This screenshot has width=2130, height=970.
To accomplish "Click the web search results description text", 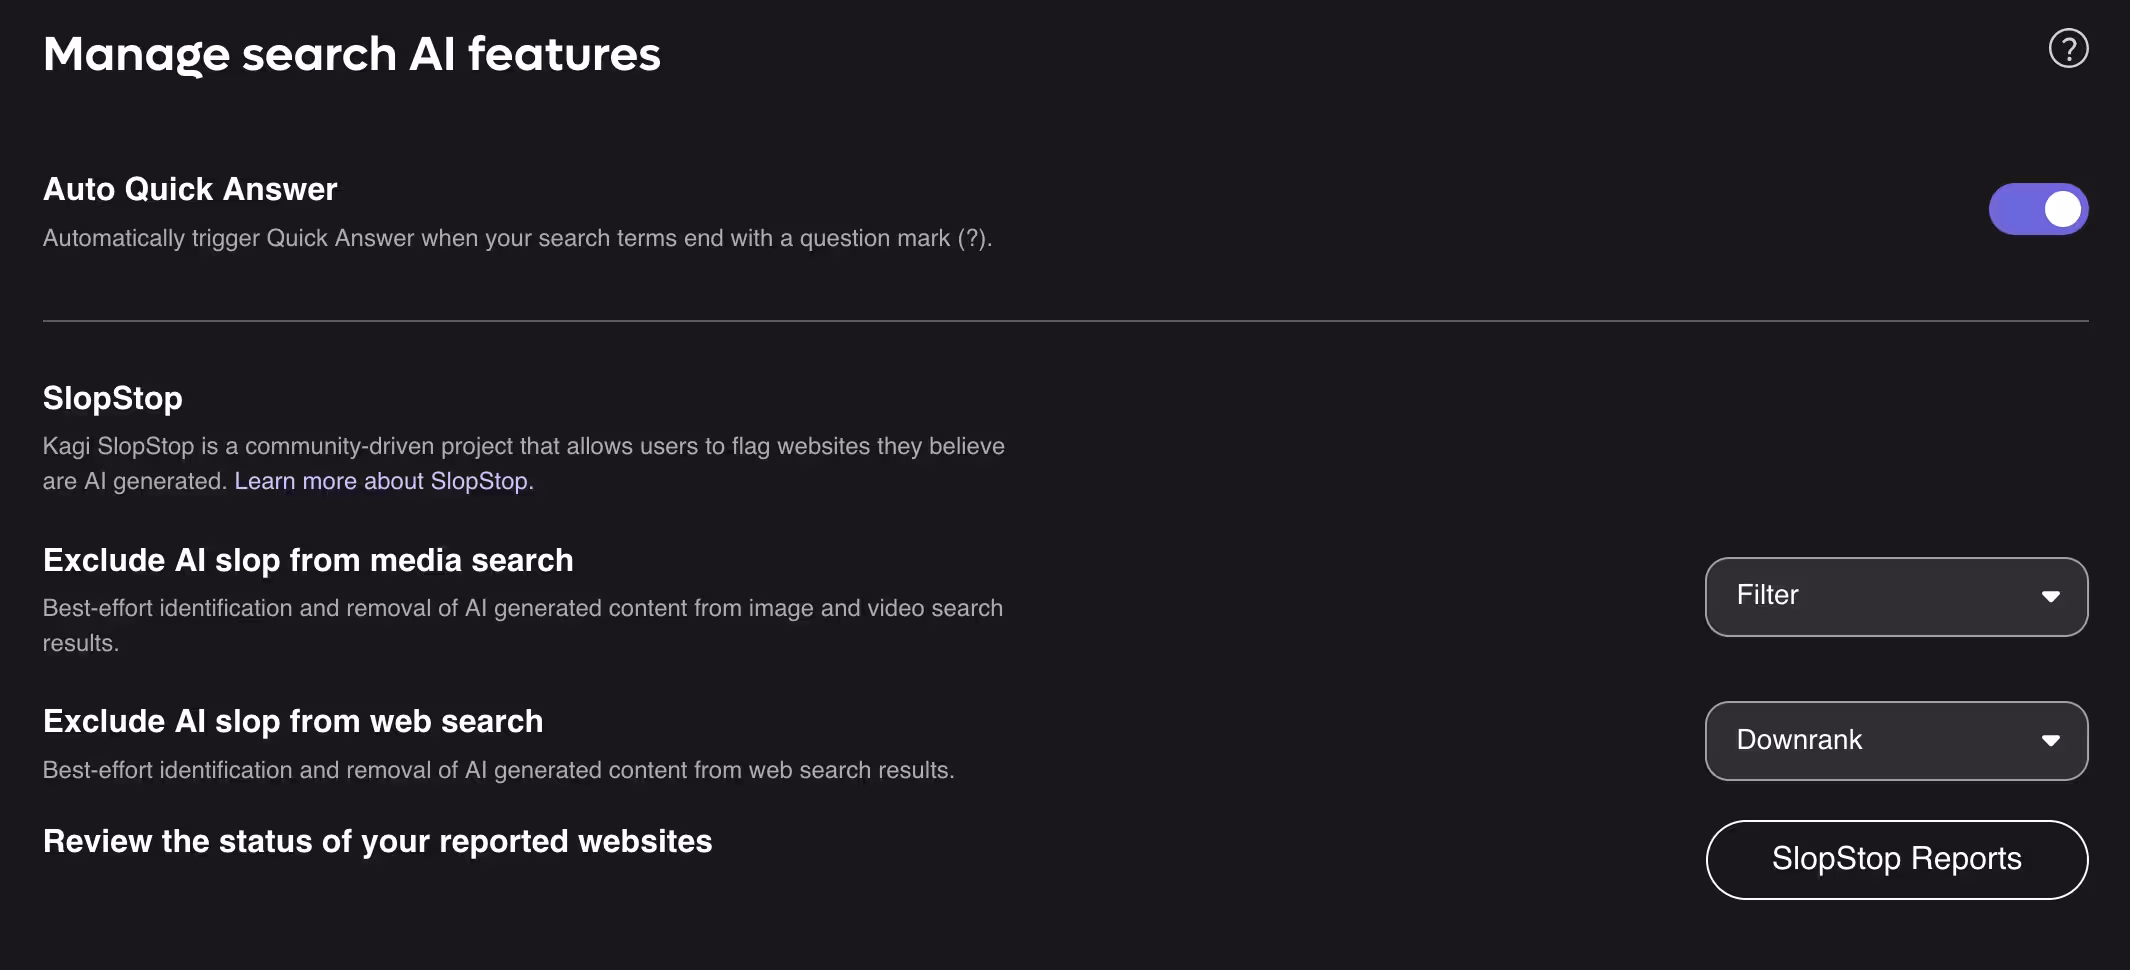I will click(498, 770).
